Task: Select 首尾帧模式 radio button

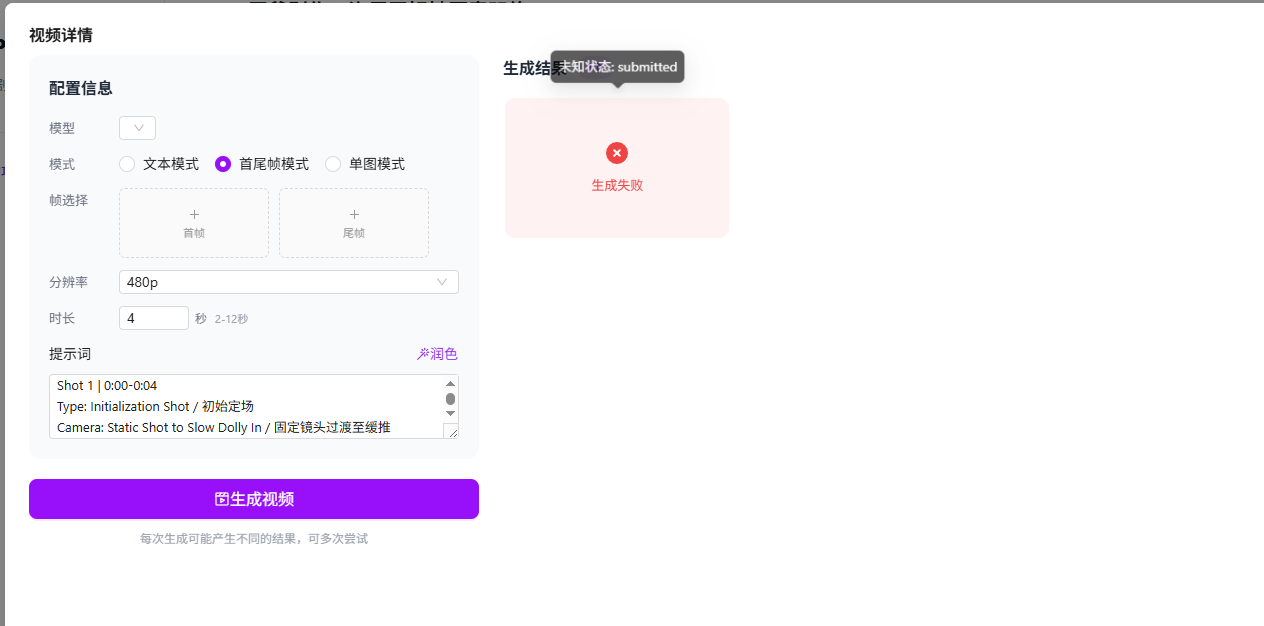Action: (223, 164)
